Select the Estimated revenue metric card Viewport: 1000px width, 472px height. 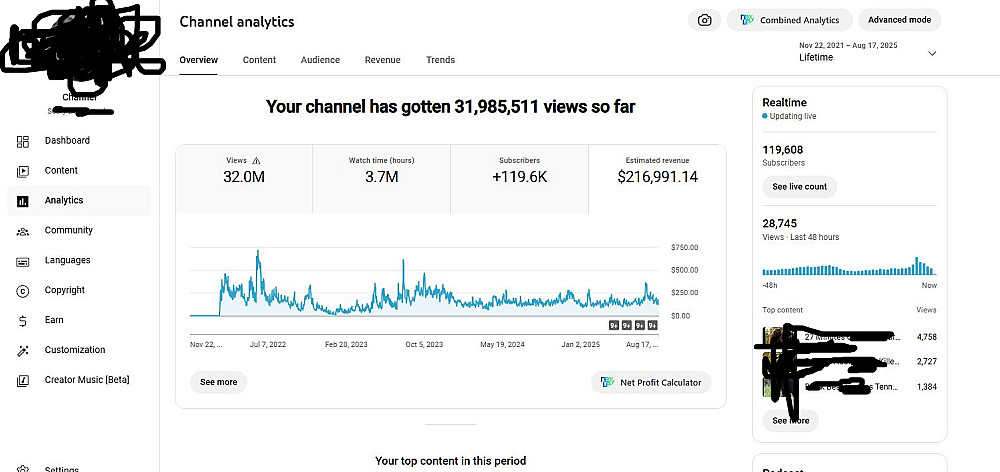point(657,170)
